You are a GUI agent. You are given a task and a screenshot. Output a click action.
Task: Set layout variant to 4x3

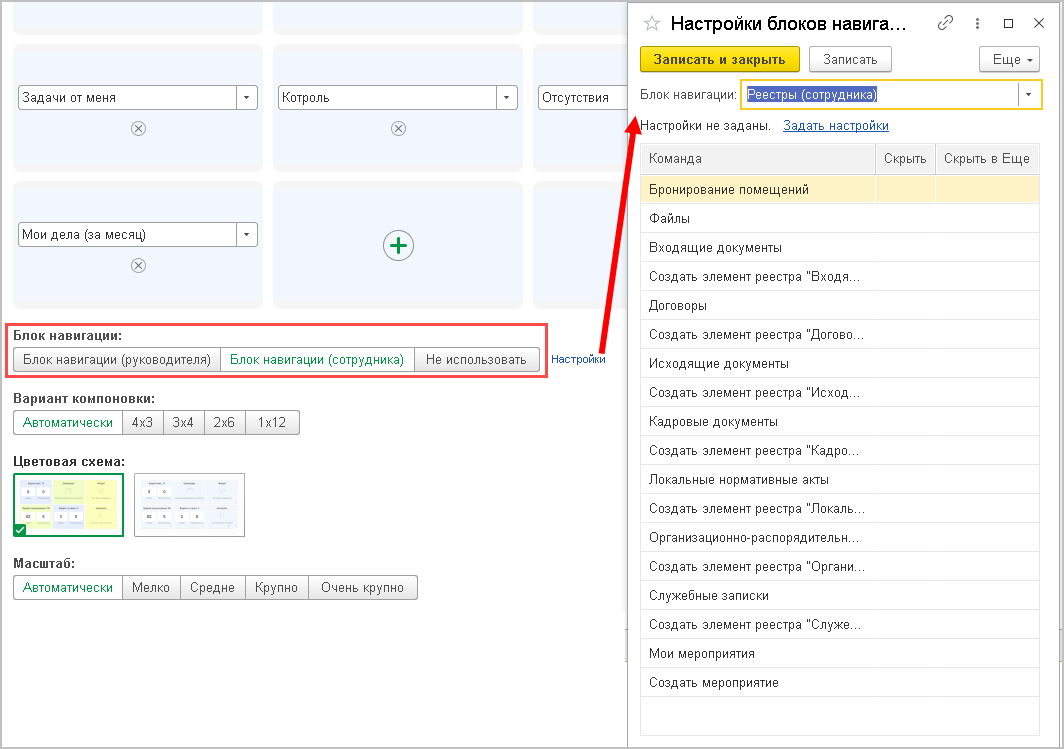click(142, 423)
